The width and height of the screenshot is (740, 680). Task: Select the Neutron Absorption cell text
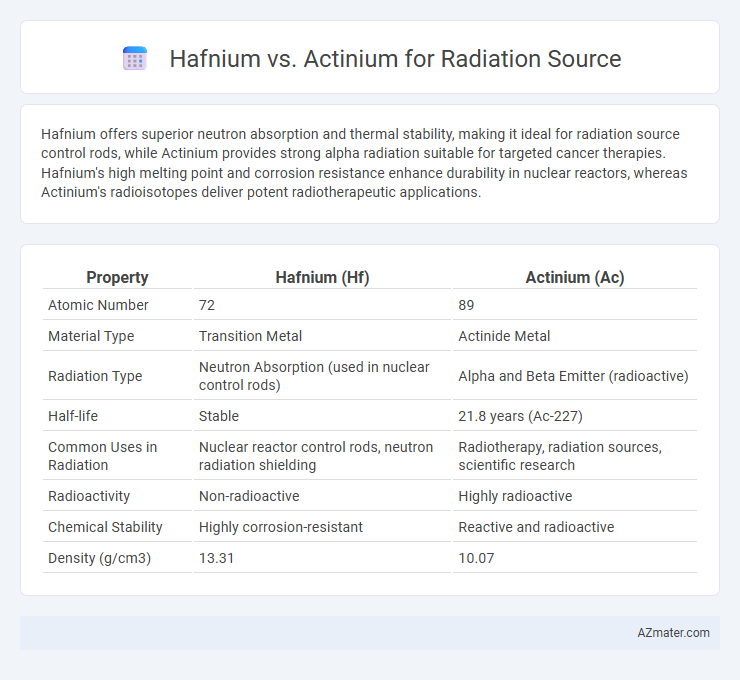coord(314,376)
